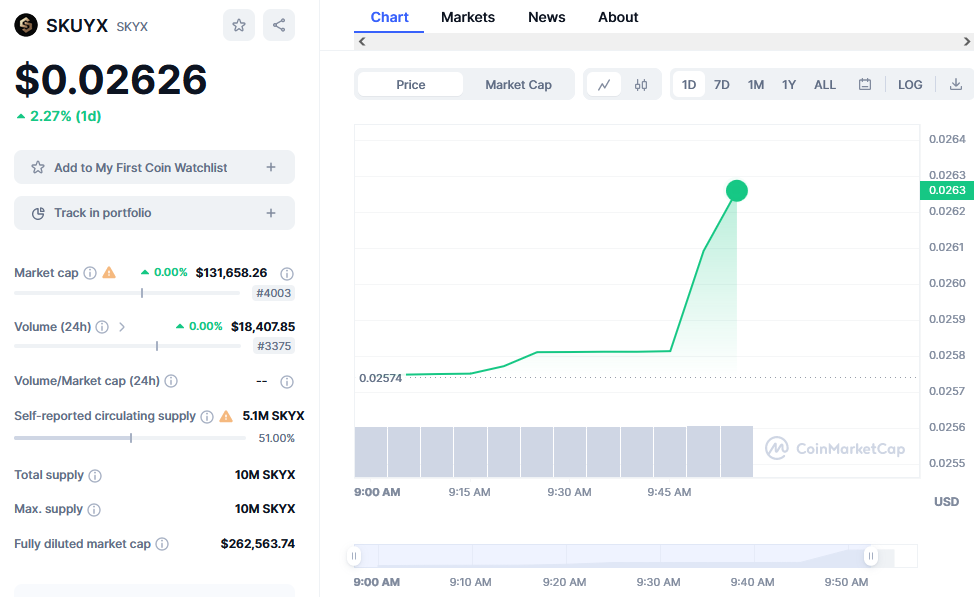This screenshot has height=597, width=974.
Task: Add to My First Coin Watchlist
Action: point(154,167)
